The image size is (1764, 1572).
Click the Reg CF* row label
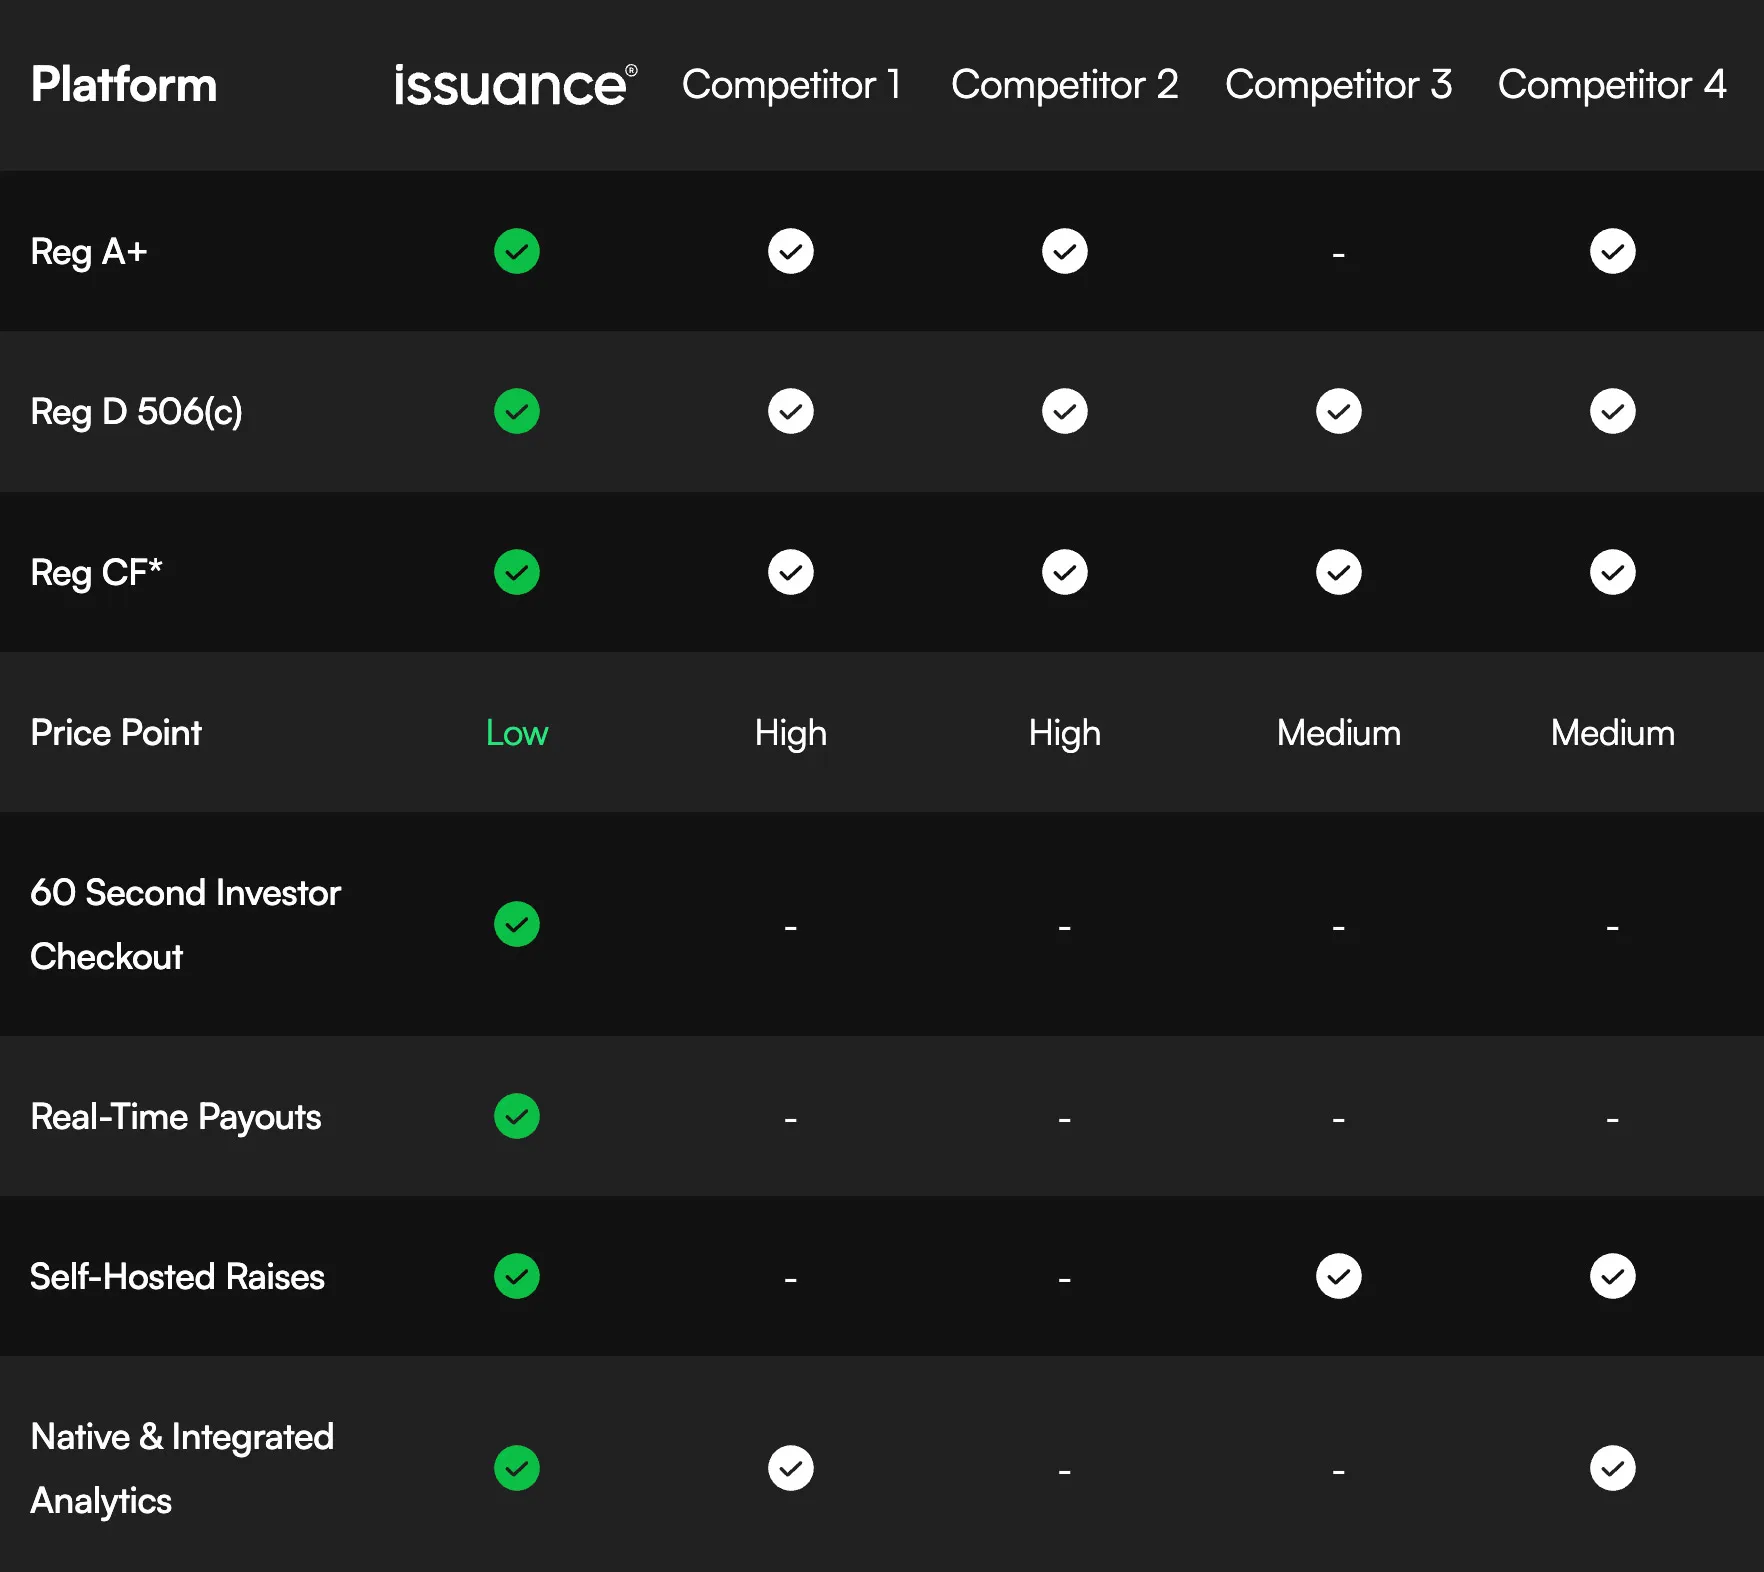[96, 573]
